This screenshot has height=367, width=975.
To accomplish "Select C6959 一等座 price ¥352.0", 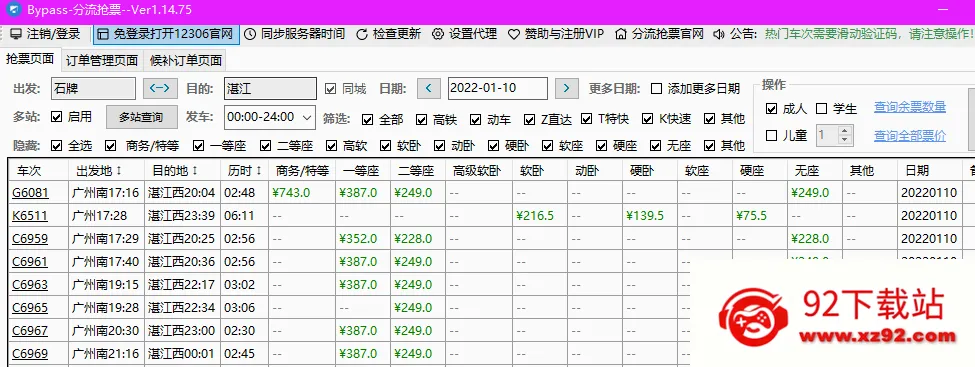I will pos(358,239).
